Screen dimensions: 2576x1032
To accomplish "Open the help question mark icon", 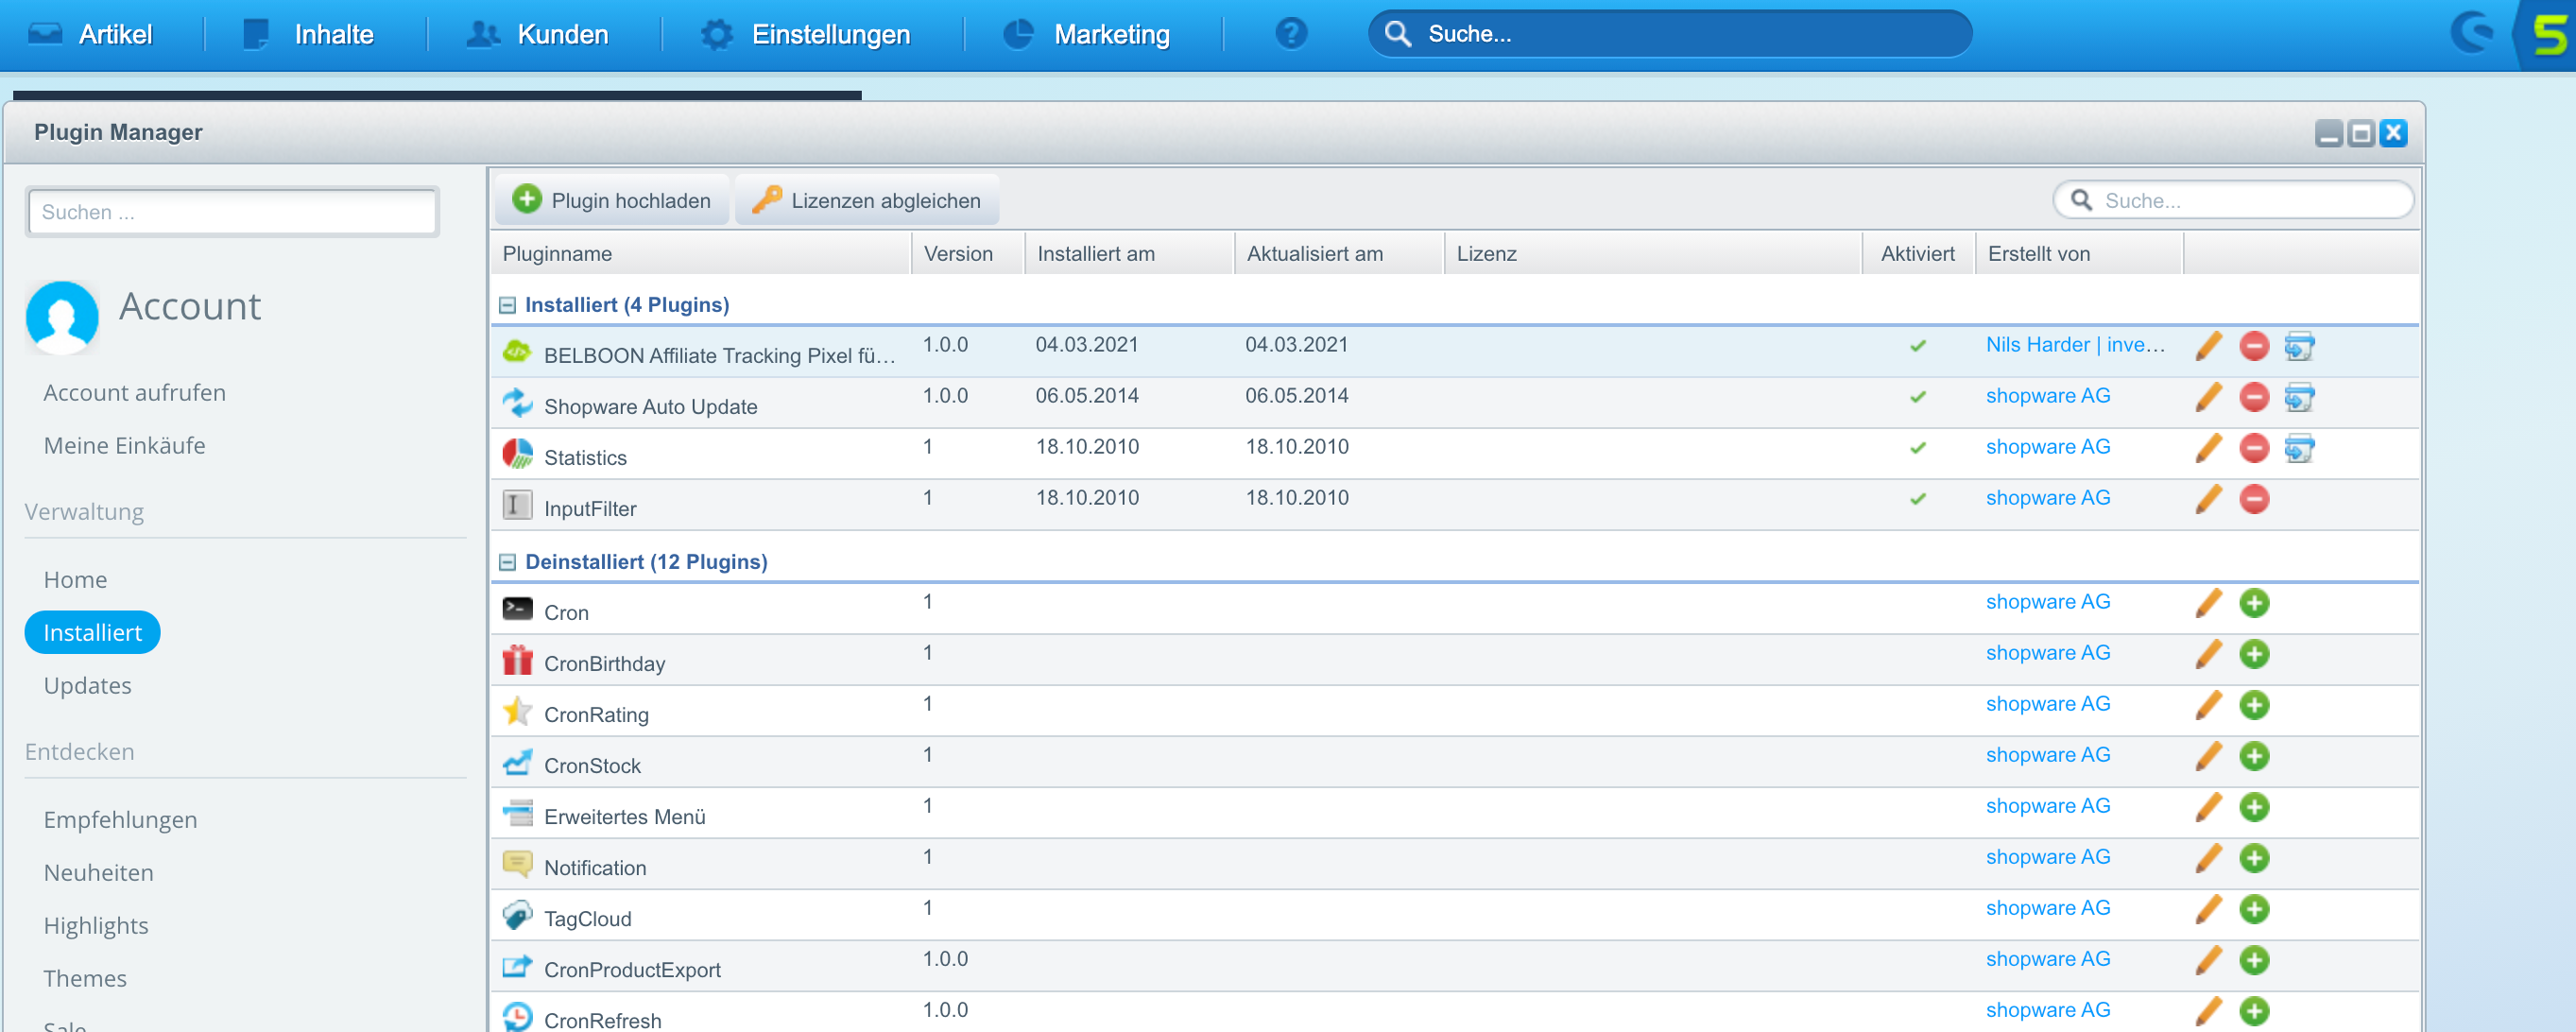I will pyautogui.click(x=1291, y=34).
